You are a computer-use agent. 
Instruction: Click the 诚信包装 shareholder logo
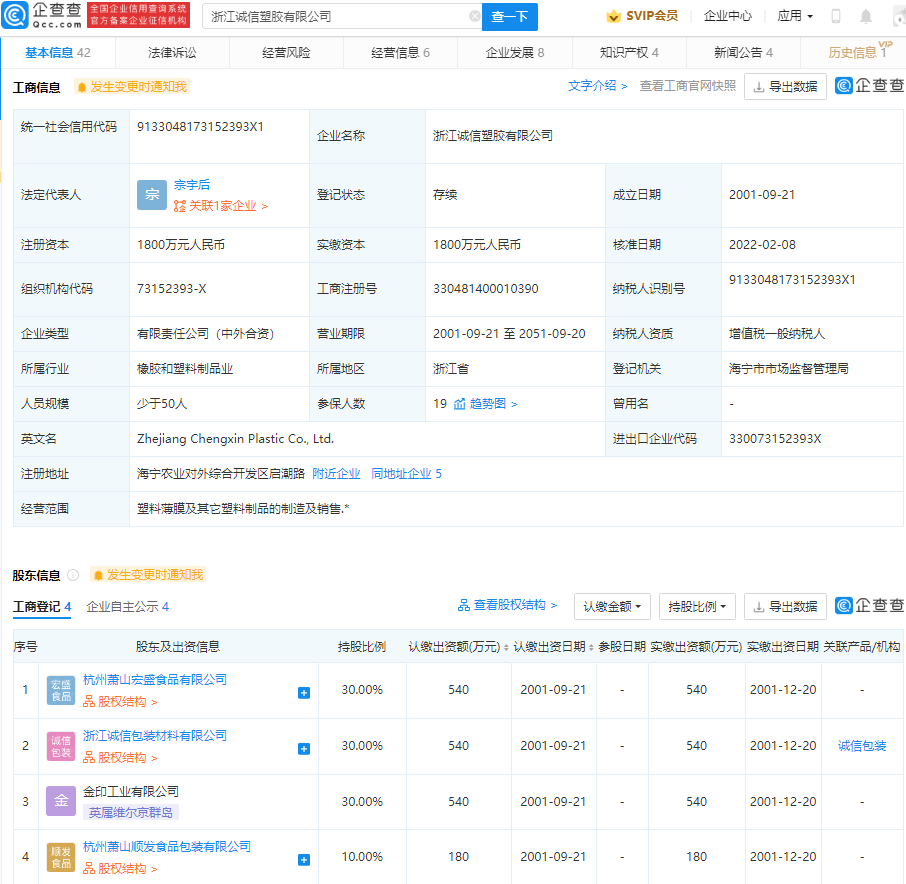61,746
